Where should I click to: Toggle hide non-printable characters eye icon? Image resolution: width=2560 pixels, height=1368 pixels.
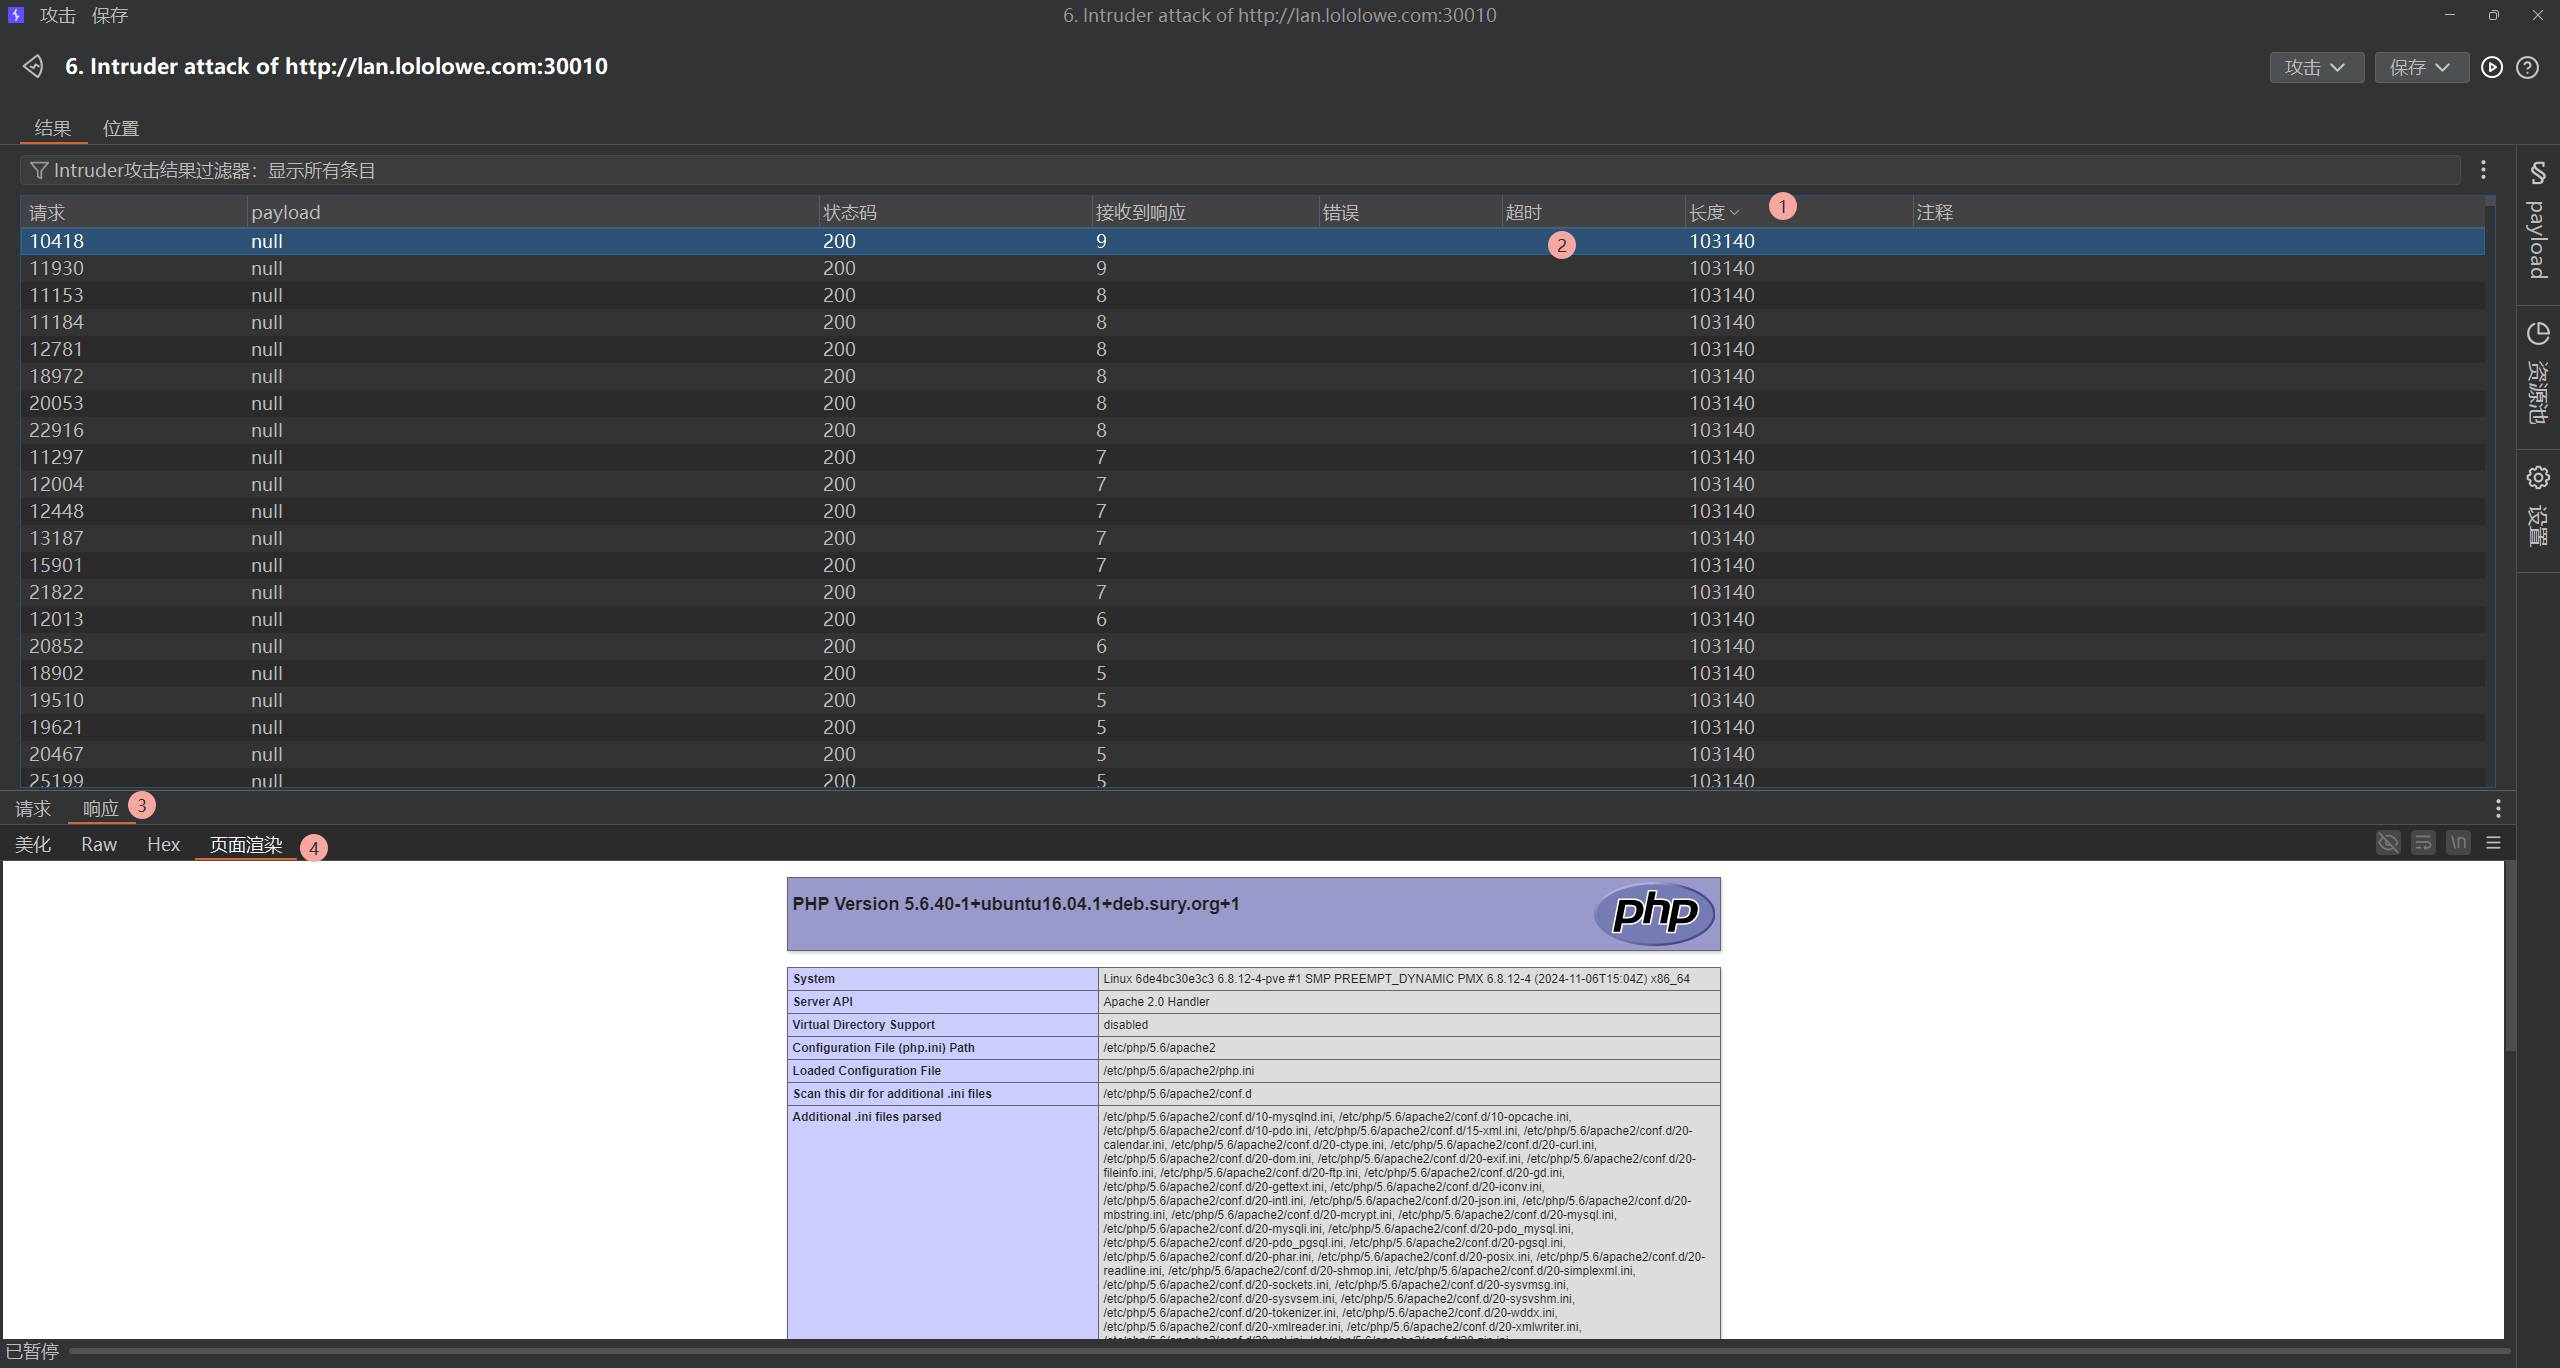[x=2388, y=843]
